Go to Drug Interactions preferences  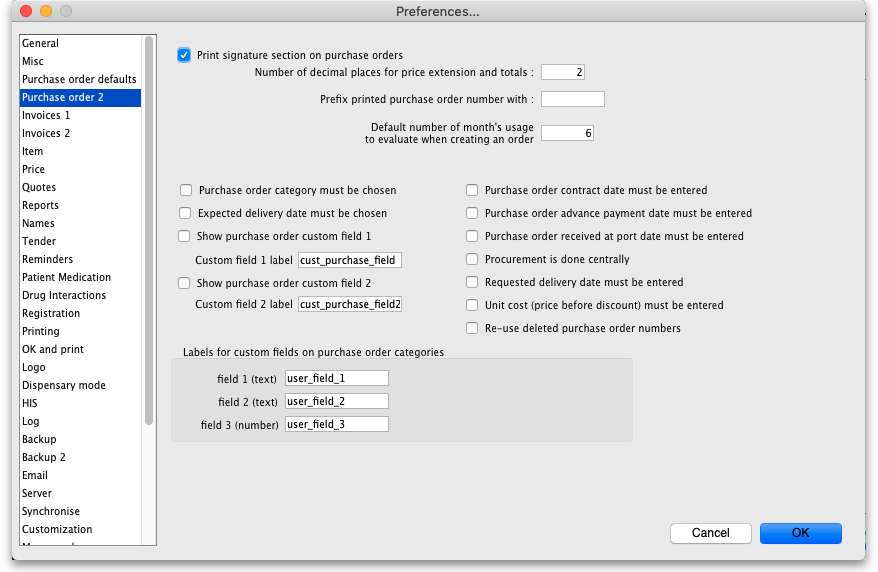coord(64,295)
